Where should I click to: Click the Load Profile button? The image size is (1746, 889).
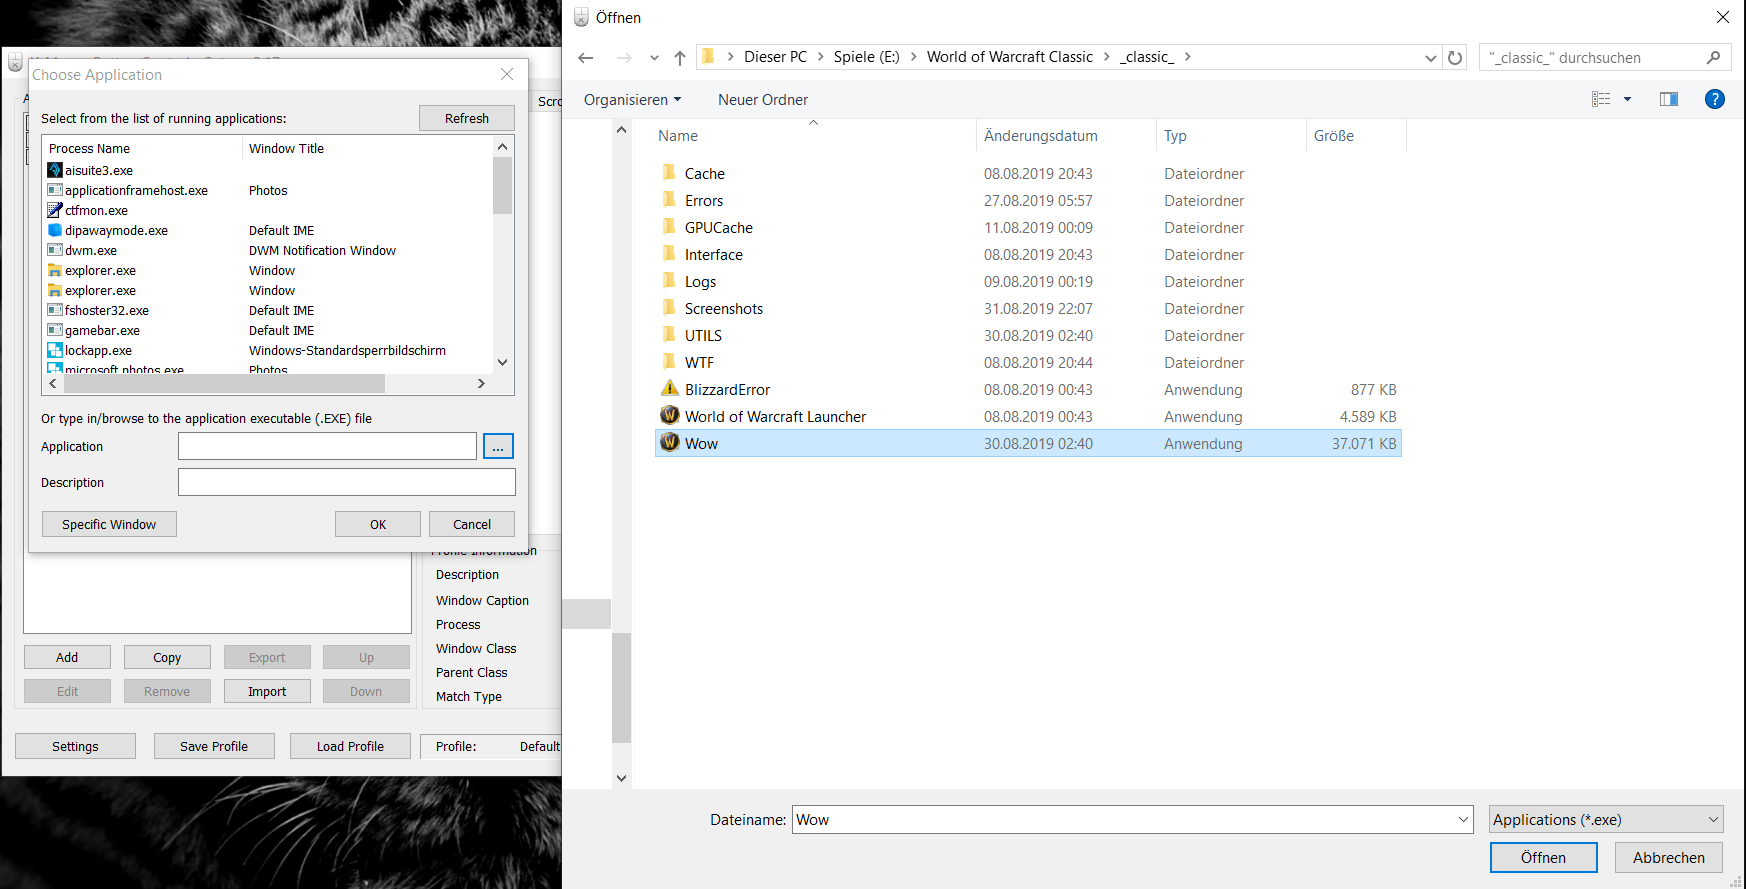(x=350, y=746)
